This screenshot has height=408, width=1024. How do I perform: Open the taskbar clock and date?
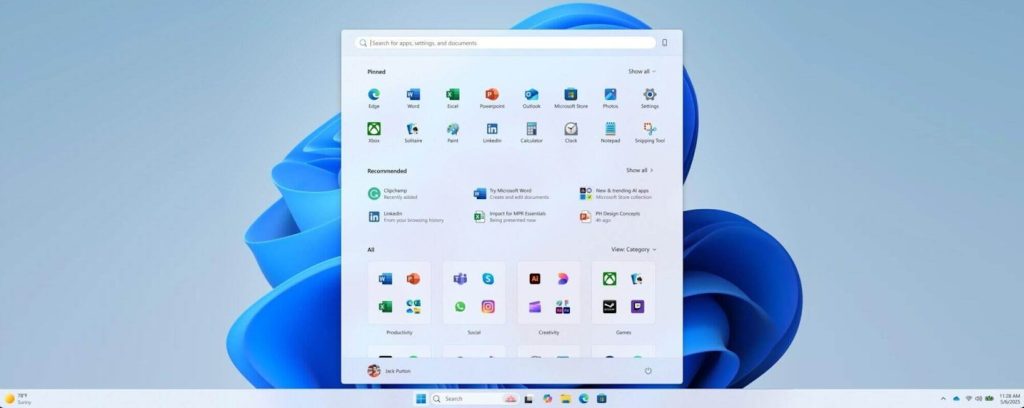1010,398
